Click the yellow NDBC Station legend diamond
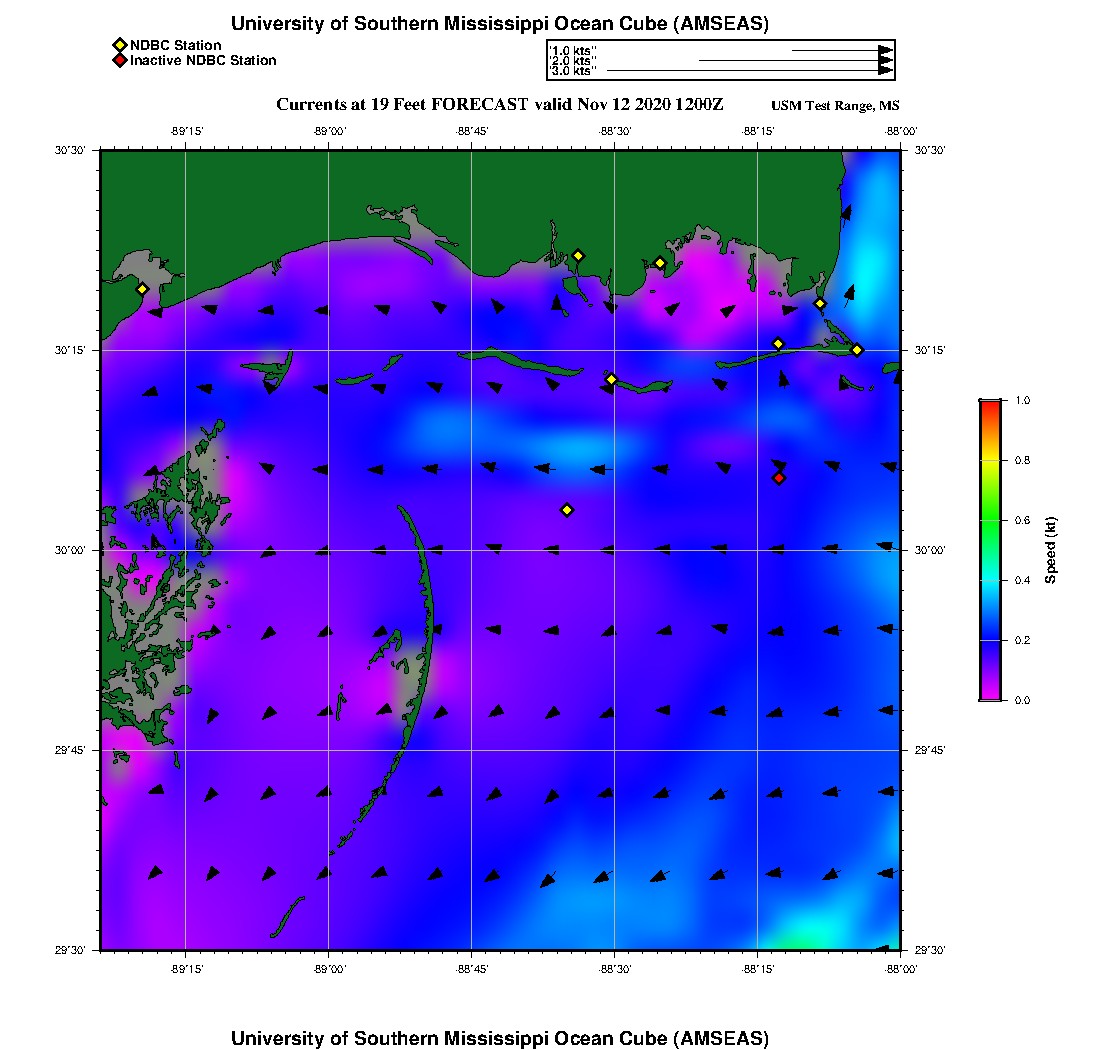 point(119,45)
